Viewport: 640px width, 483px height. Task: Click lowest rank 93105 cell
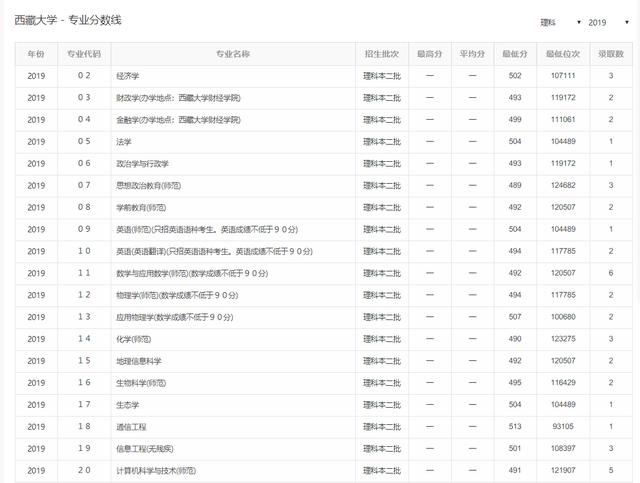[x=563, y=427]
